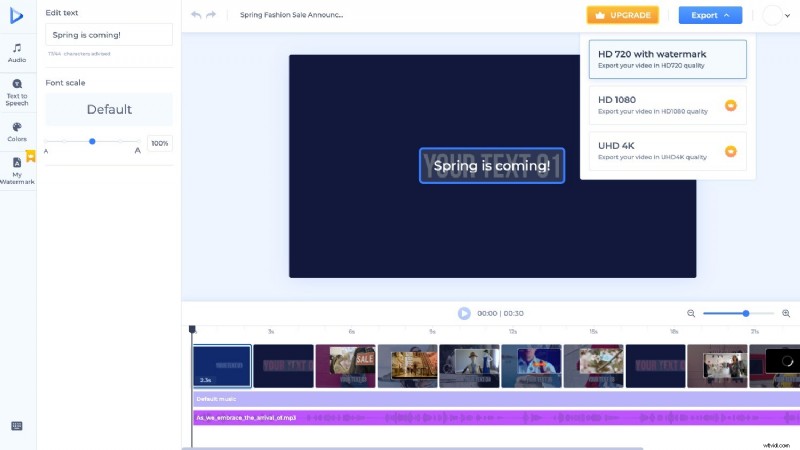Viewport: 800px width, 450px height.
Task: Choose UHD 4K export option
Action: (667, 151)
